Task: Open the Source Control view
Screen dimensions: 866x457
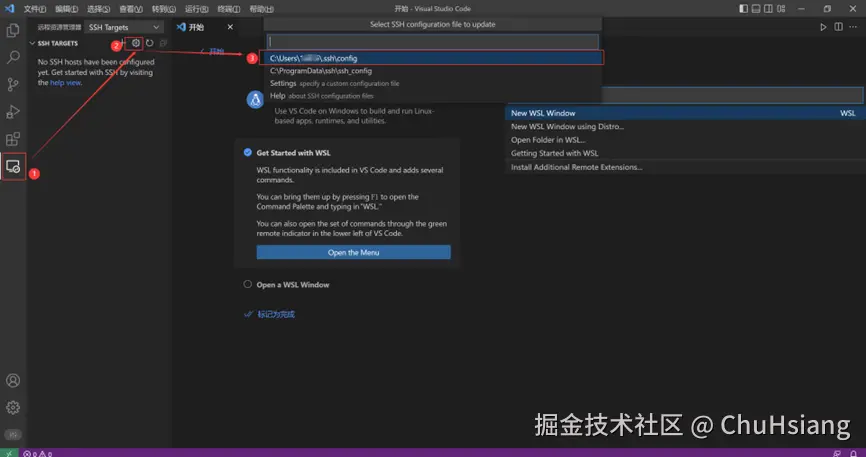Action: pos(13,84)
